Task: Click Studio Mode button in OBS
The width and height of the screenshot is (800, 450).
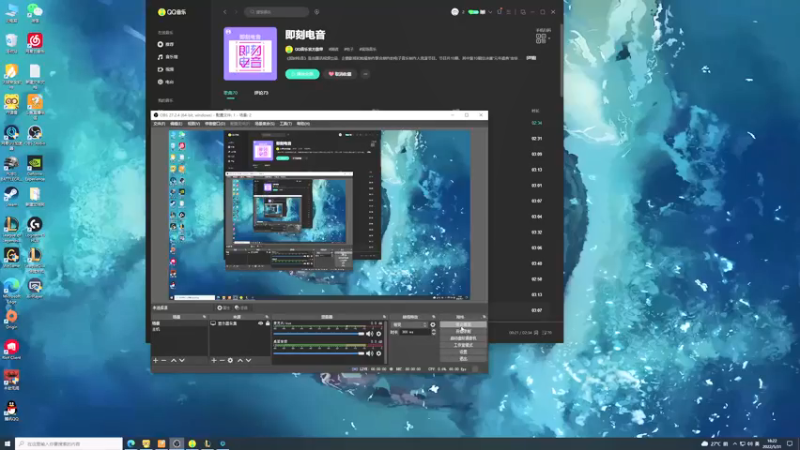Action: tap(463, 345)
